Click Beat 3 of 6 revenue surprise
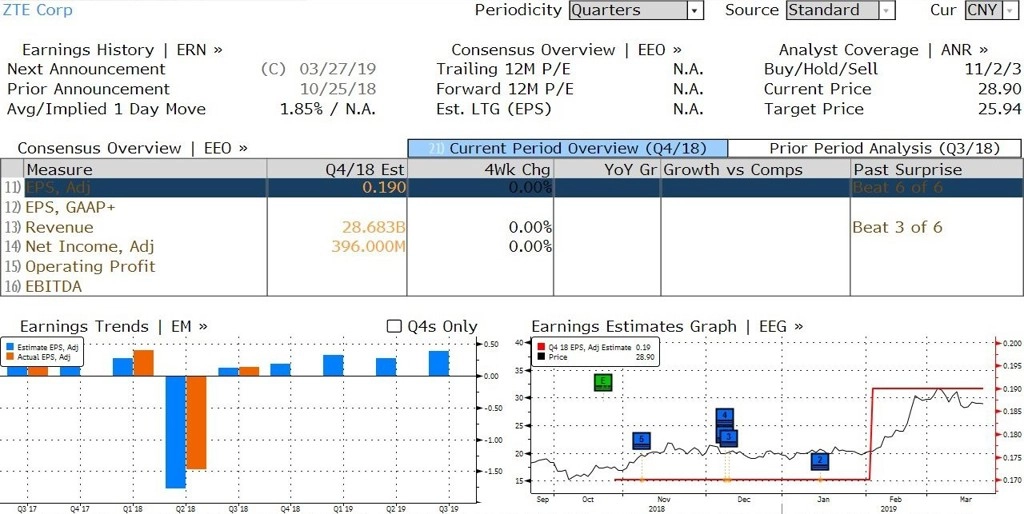 [897, 227]
